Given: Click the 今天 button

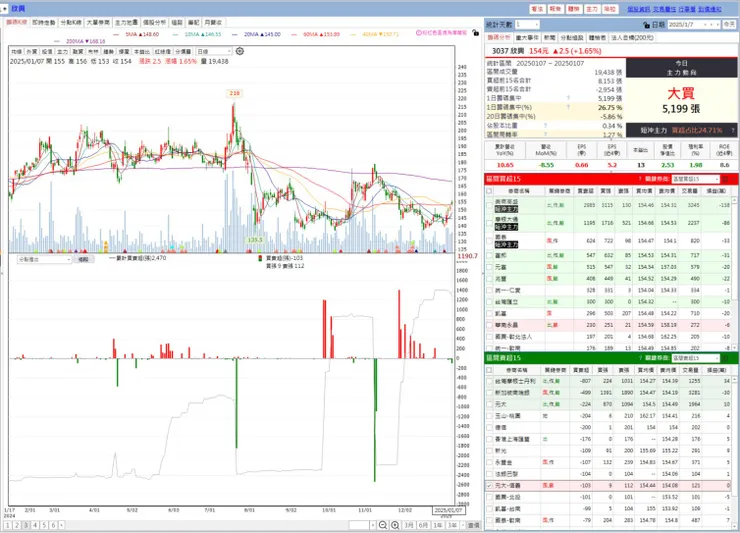Looking at the screenshot, I should (729, 25).
